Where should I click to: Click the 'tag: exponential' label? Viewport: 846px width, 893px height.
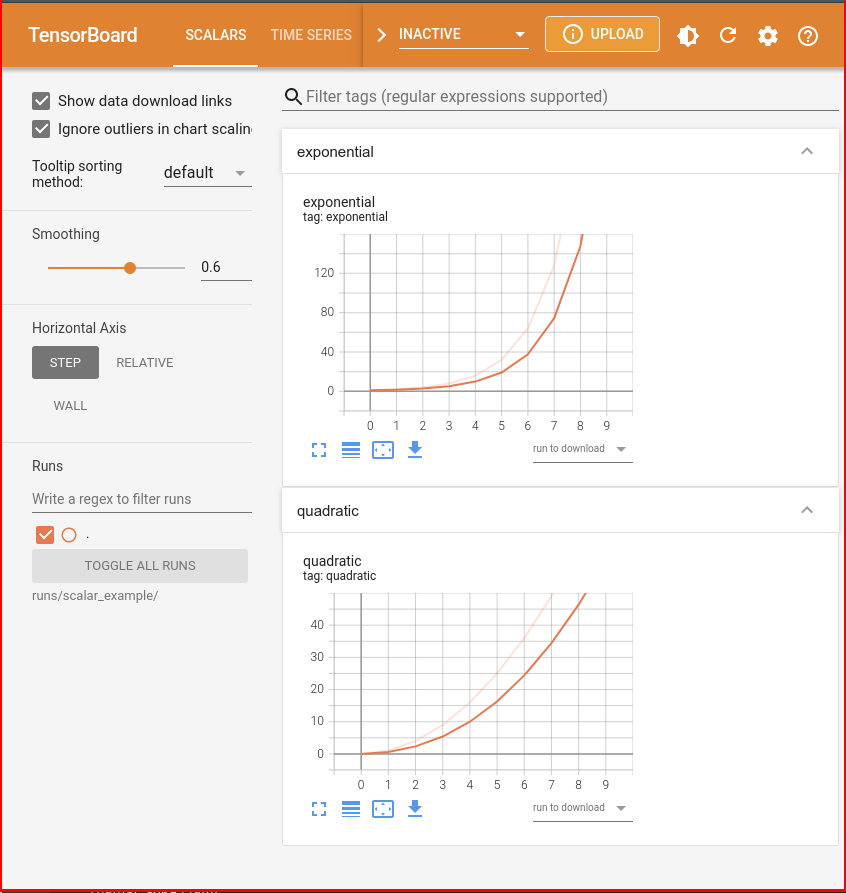[345, 217]
